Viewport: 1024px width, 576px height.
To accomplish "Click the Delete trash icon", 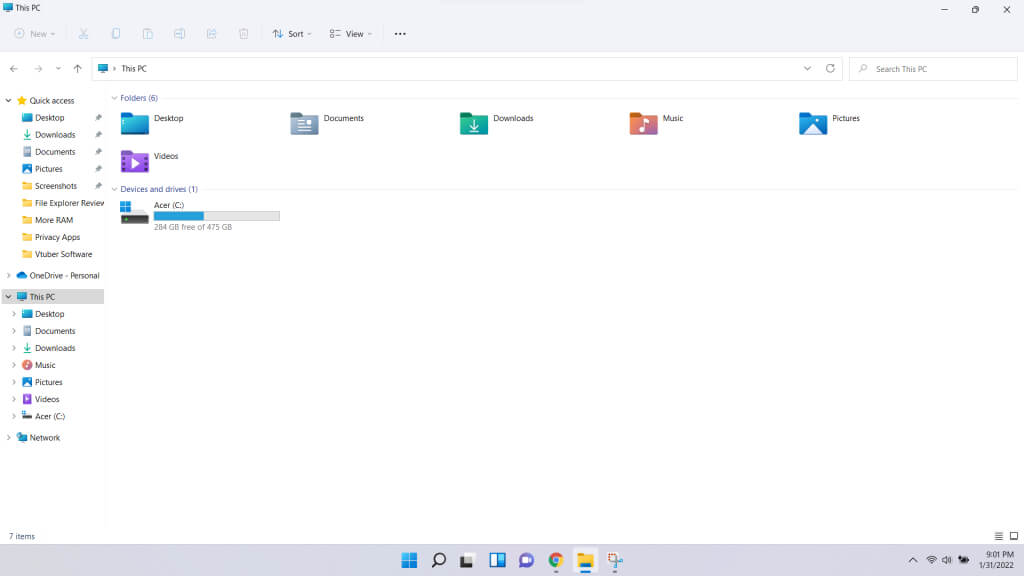I will point(243,34).
